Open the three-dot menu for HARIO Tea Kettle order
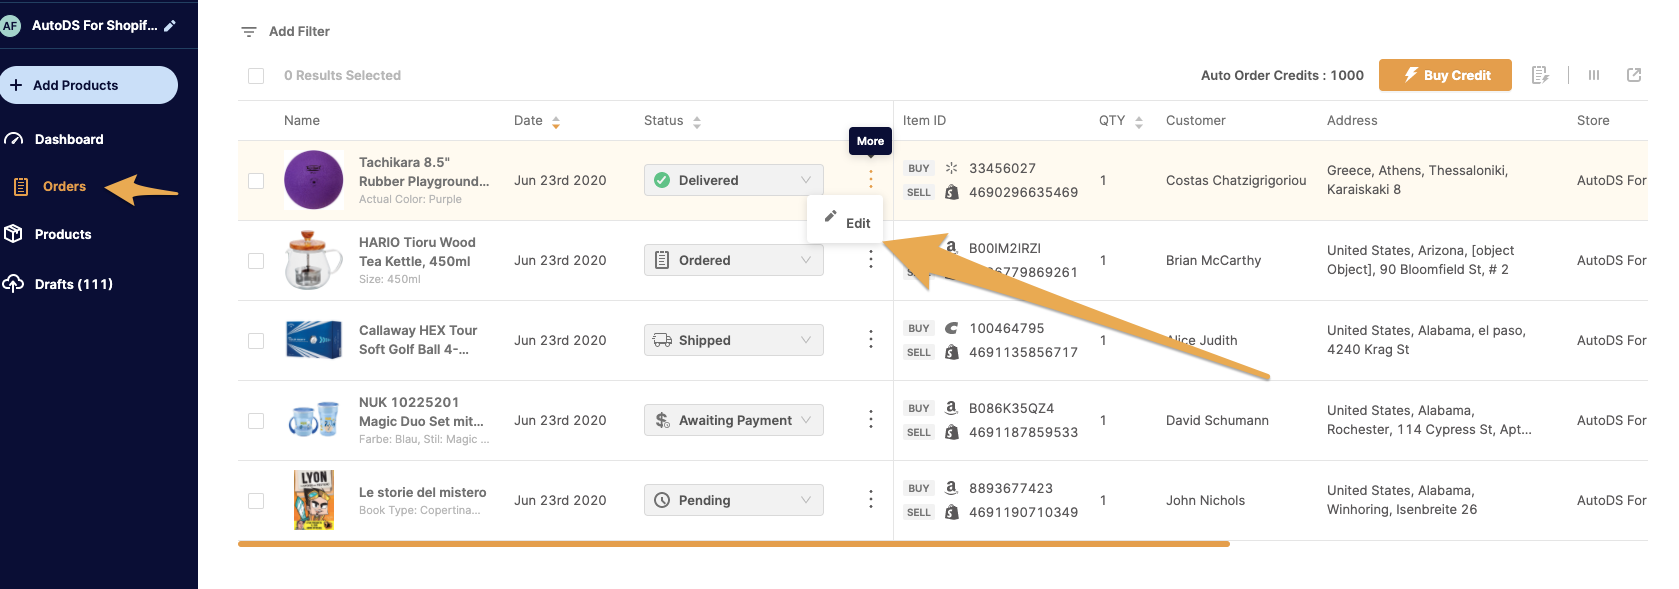This screenshot has width=1679, height=589. tap(871, 260)
